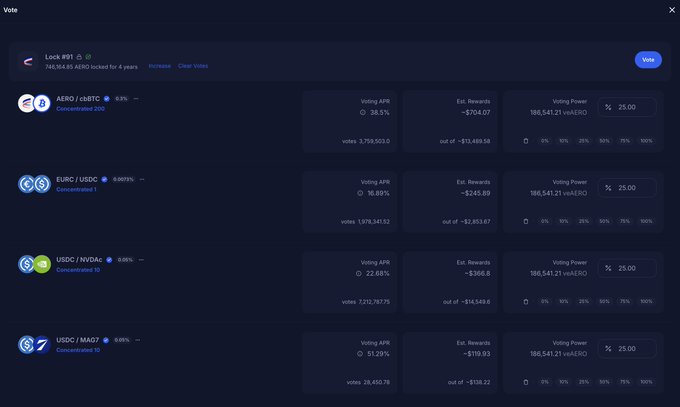Viewport: 680px width, 407px height.
Task: Set USDC / MAG7 voting power to 100%
Action: pyautogui.click(x=646, y=382)
